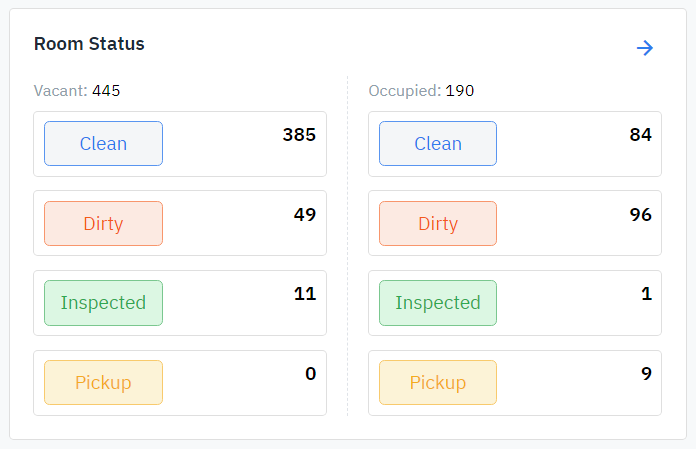Viewport: 696px width, 449px height.
Task: Click the Room Status heading
Action: [89, 44]
